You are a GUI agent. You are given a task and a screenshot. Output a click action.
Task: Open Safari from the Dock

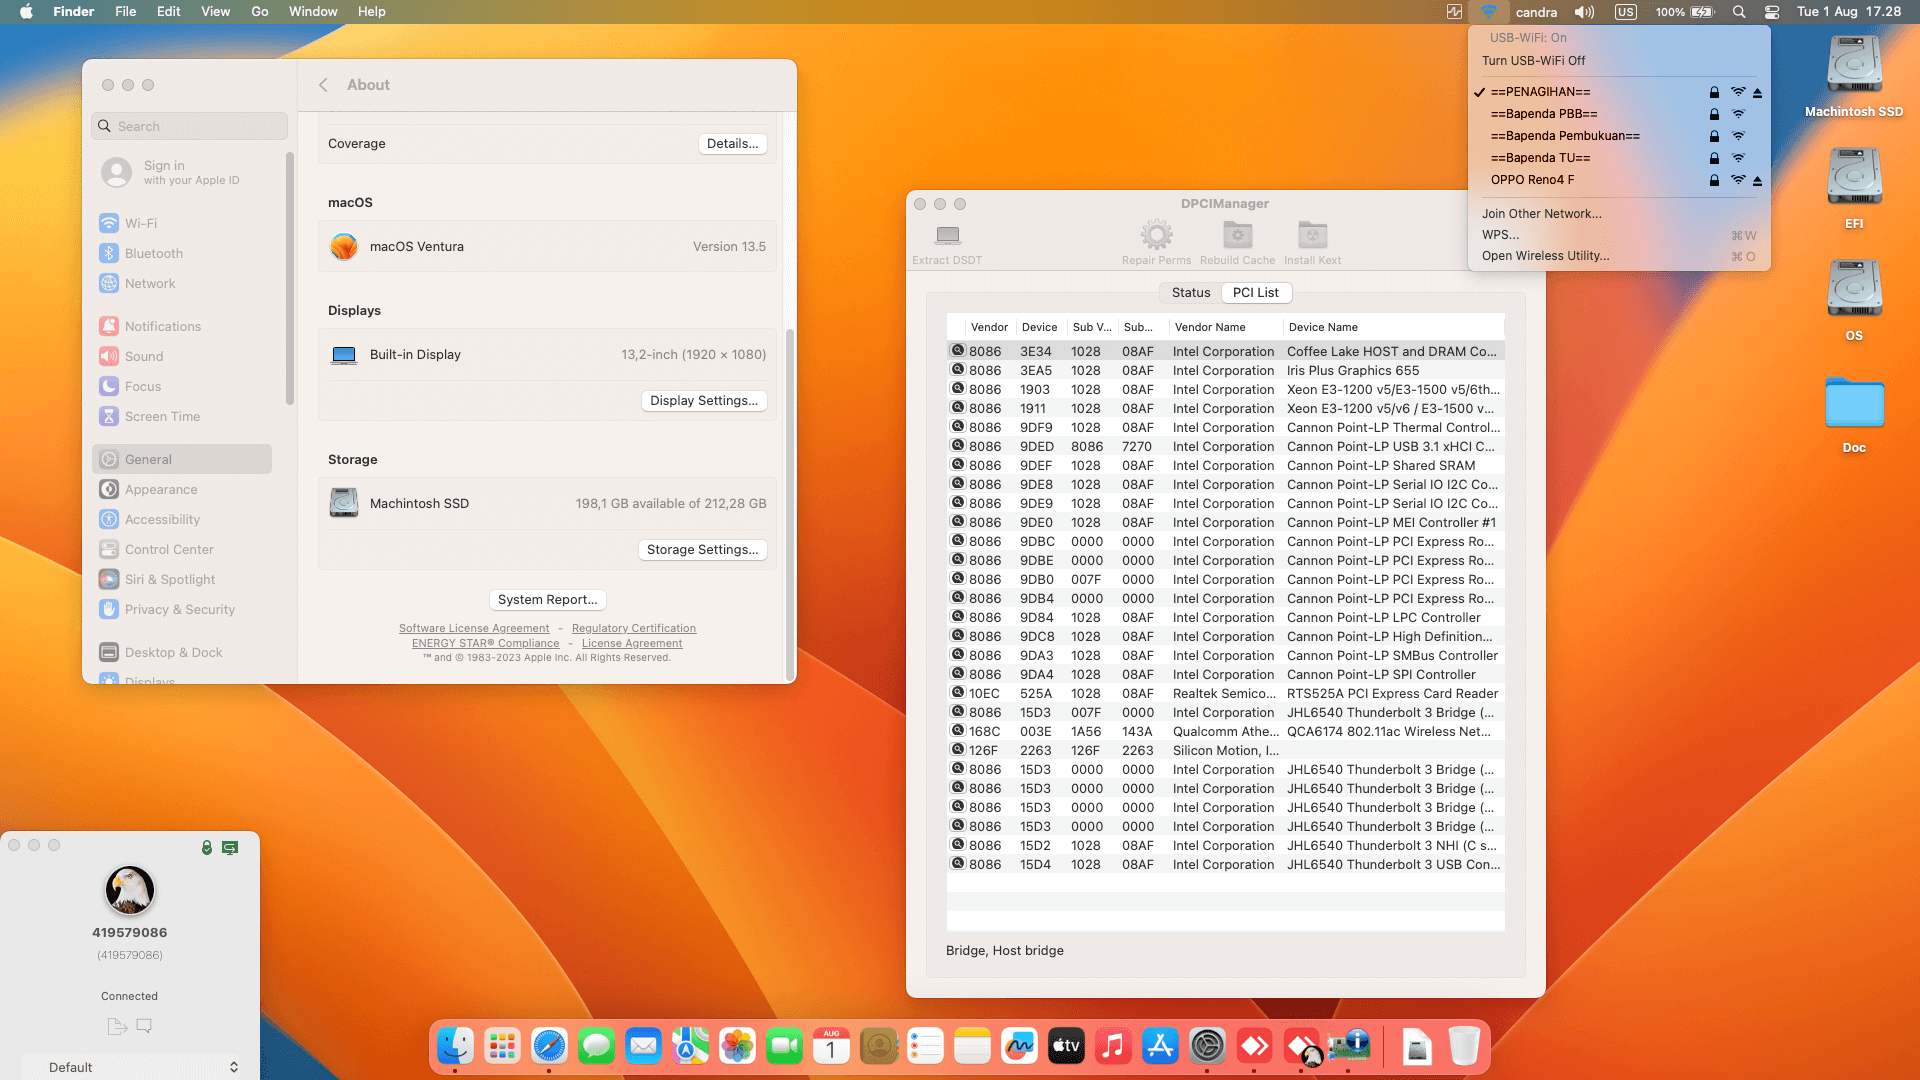click(x=549, y=1047)
